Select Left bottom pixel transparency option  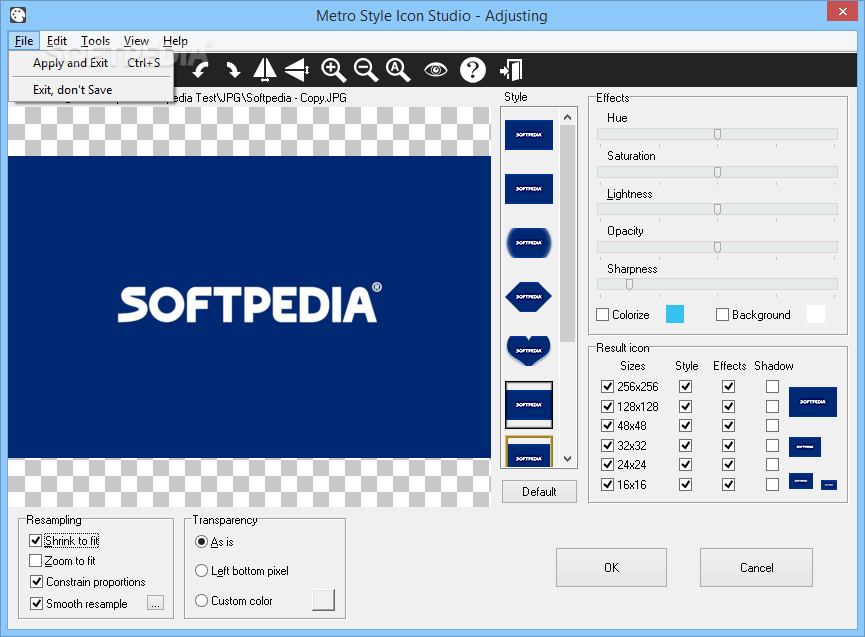[201, 571]
